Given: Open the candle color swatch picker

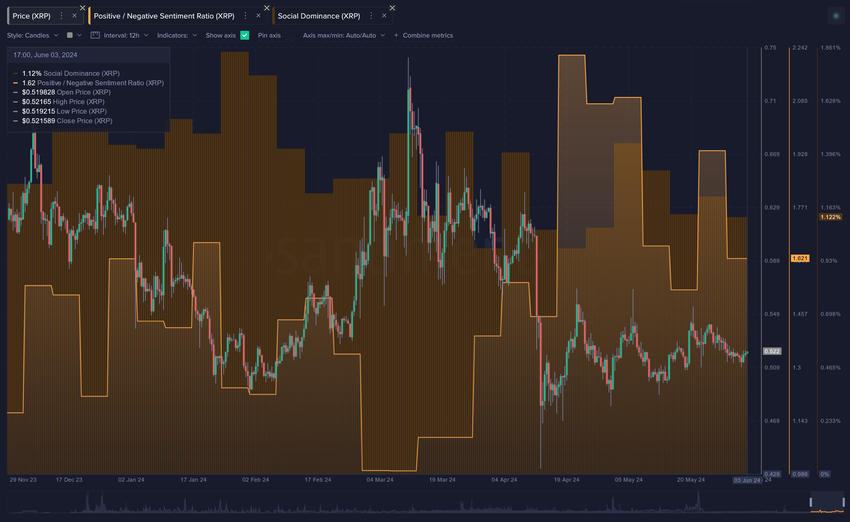Looking at the screenshot, I should (74, 35).
